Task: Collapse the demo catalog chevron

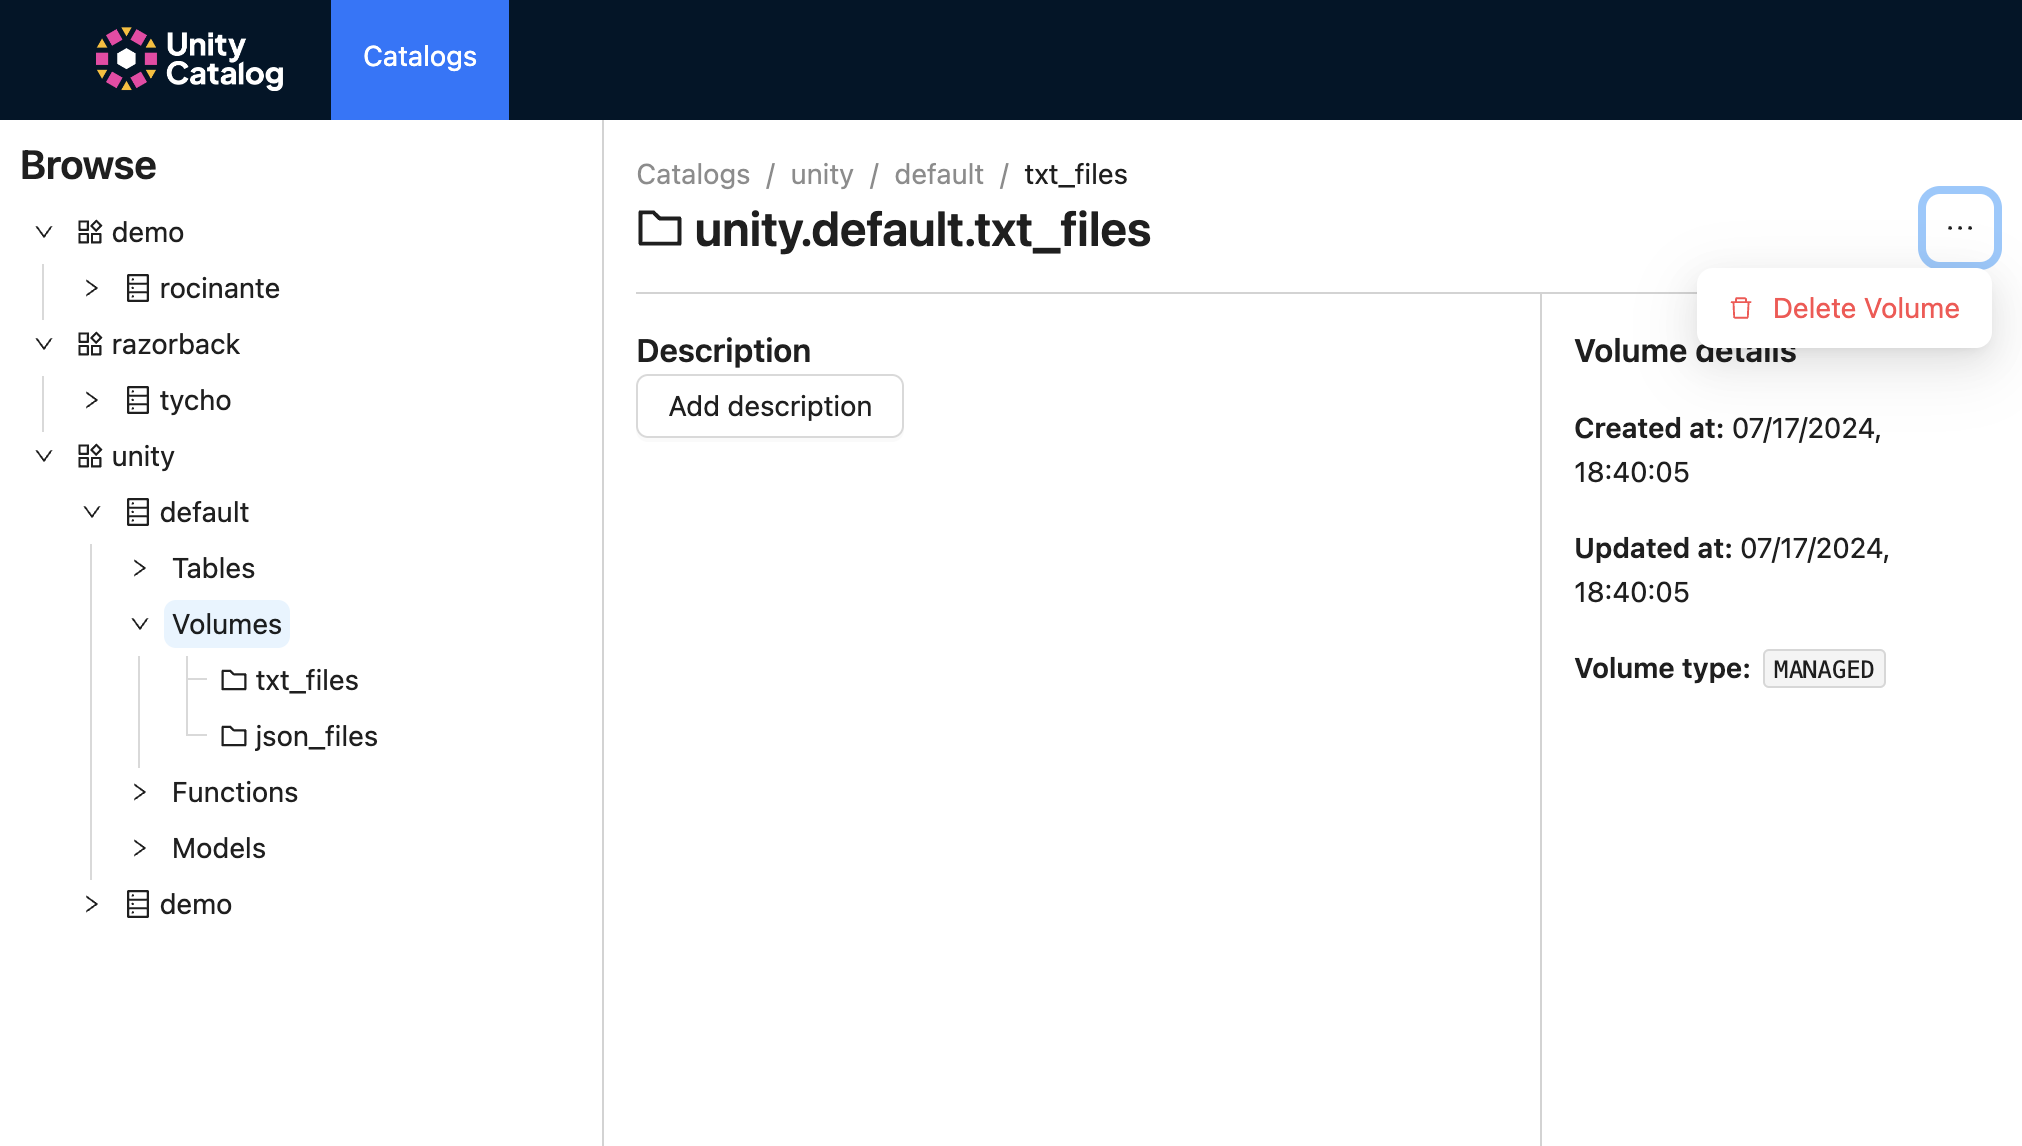Action: point(44,232)
